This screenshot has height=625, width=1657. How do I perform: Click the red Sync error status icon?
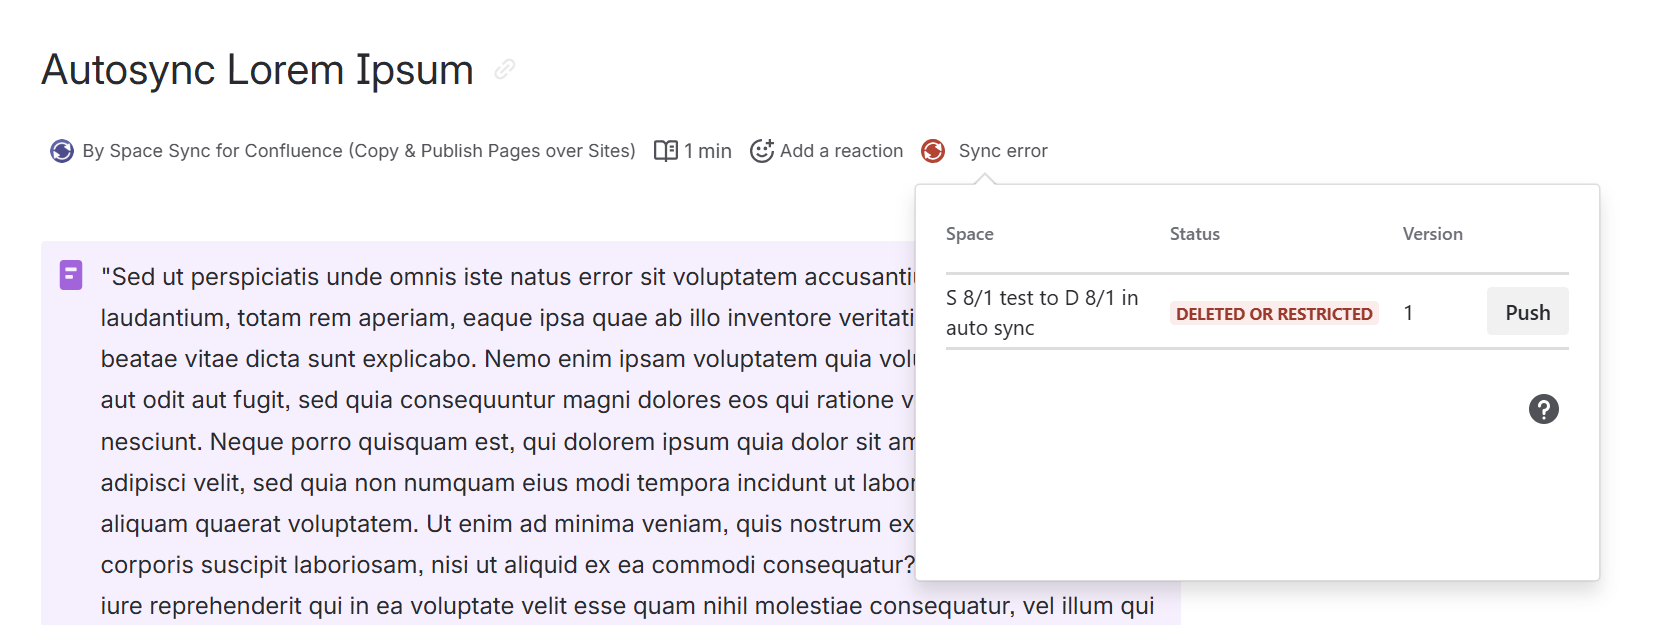[x=933, y=151]
